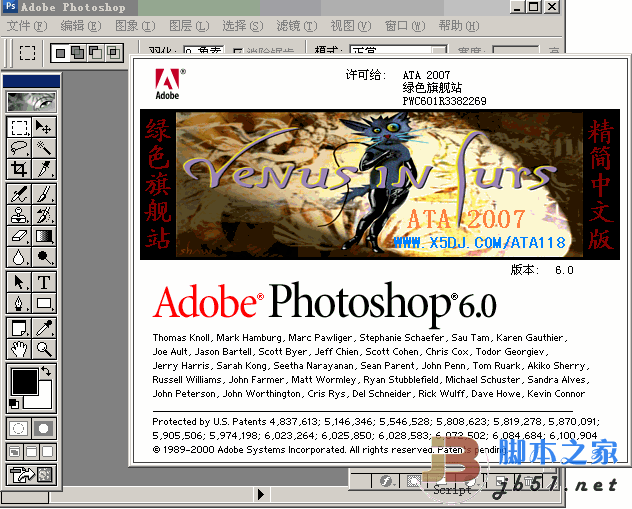
Task: Select the Slice tool
Action: 44,169
